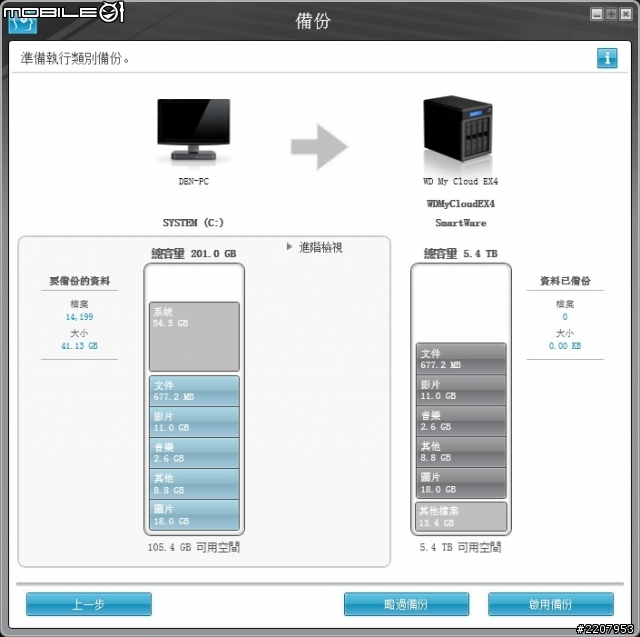Click the WD My Cloud EX4 label
Image resolution: width=640 pixels, height=637 pixels.
(460, 182)
